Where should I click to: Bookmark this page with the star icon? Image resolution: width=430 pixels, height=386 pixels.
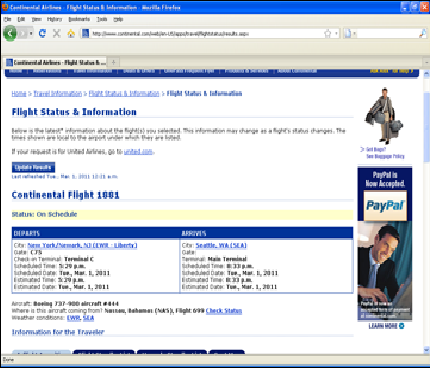pos(328,33)
